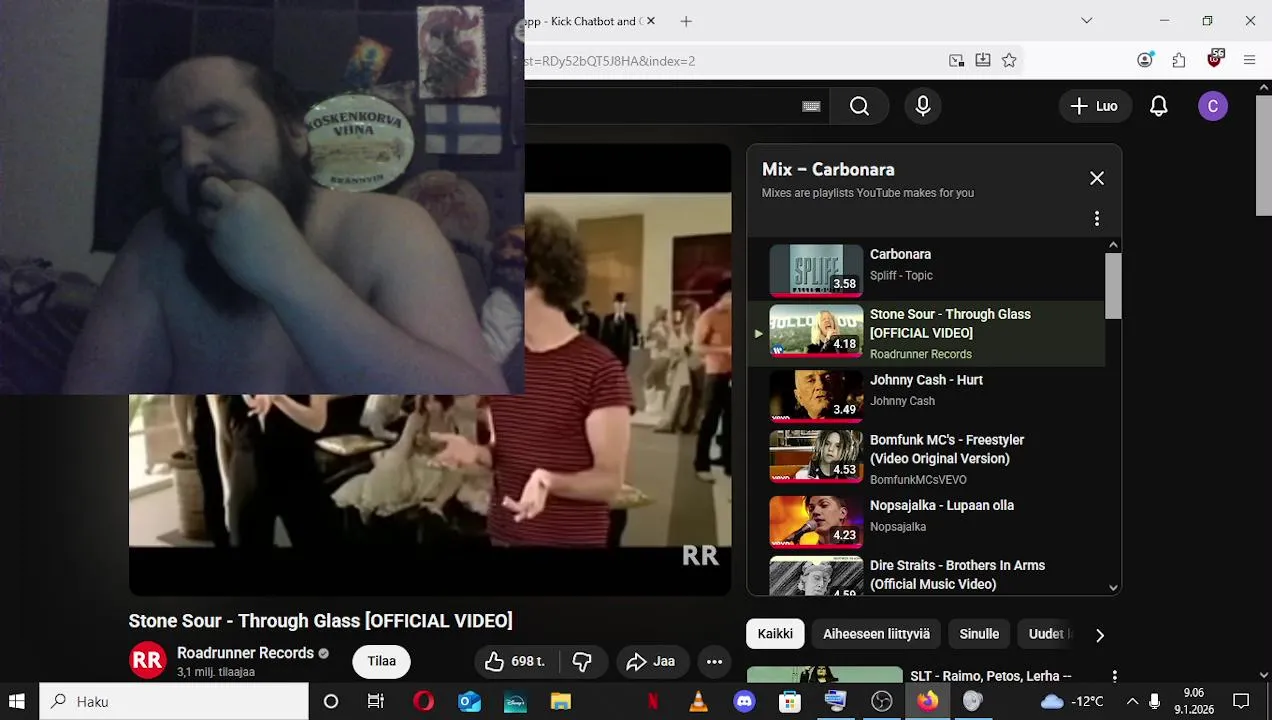This screenshot has width=1272, height=720.
Task: Close the 'Kick Chatbot' browser tab
Action: click(650, 21)
